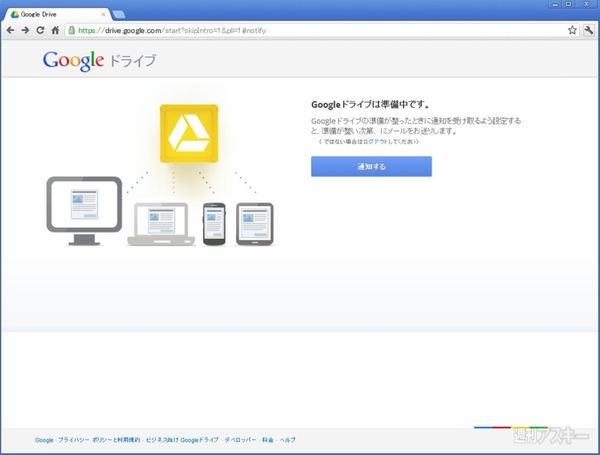This screenshot has height=455, width=600.
Task: Go back using the browser back arrow
Action: point(10,30)
